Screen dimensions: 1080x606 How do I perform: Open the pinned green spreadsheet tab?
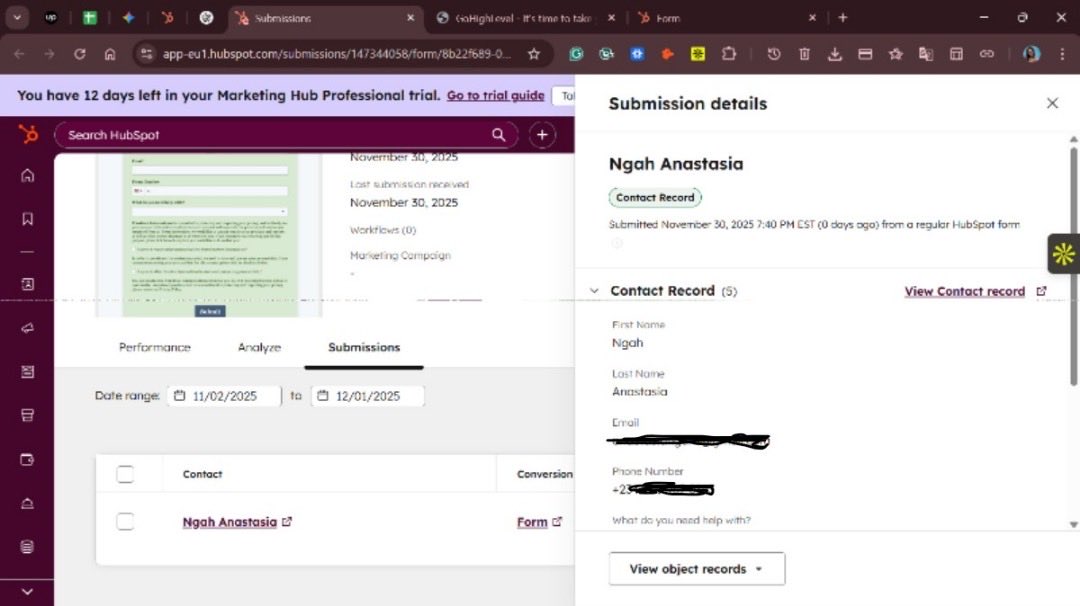point(90,18)
